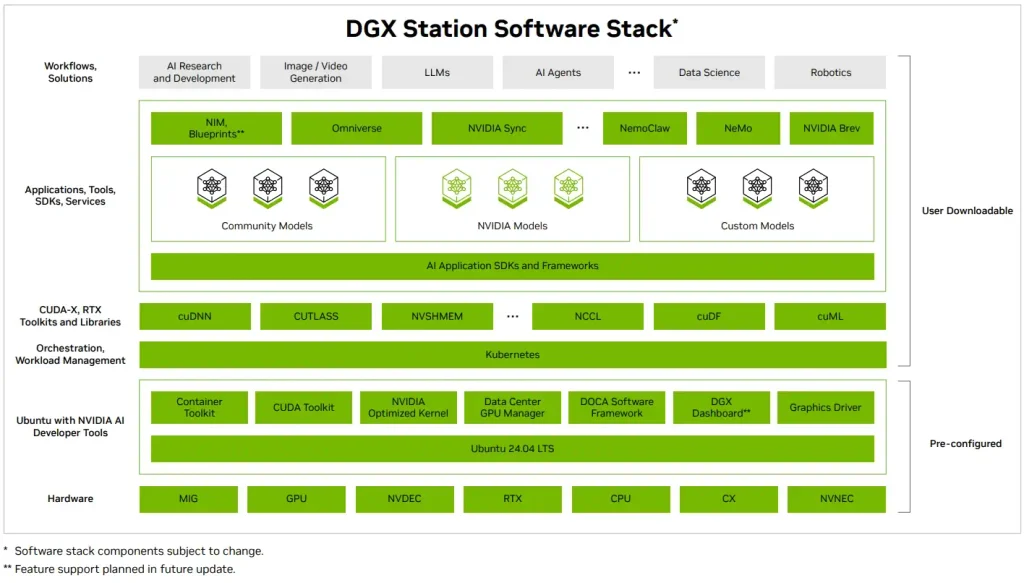
Task: Click the NIM, Blueprints green box
Action: [x=216, y=128]
